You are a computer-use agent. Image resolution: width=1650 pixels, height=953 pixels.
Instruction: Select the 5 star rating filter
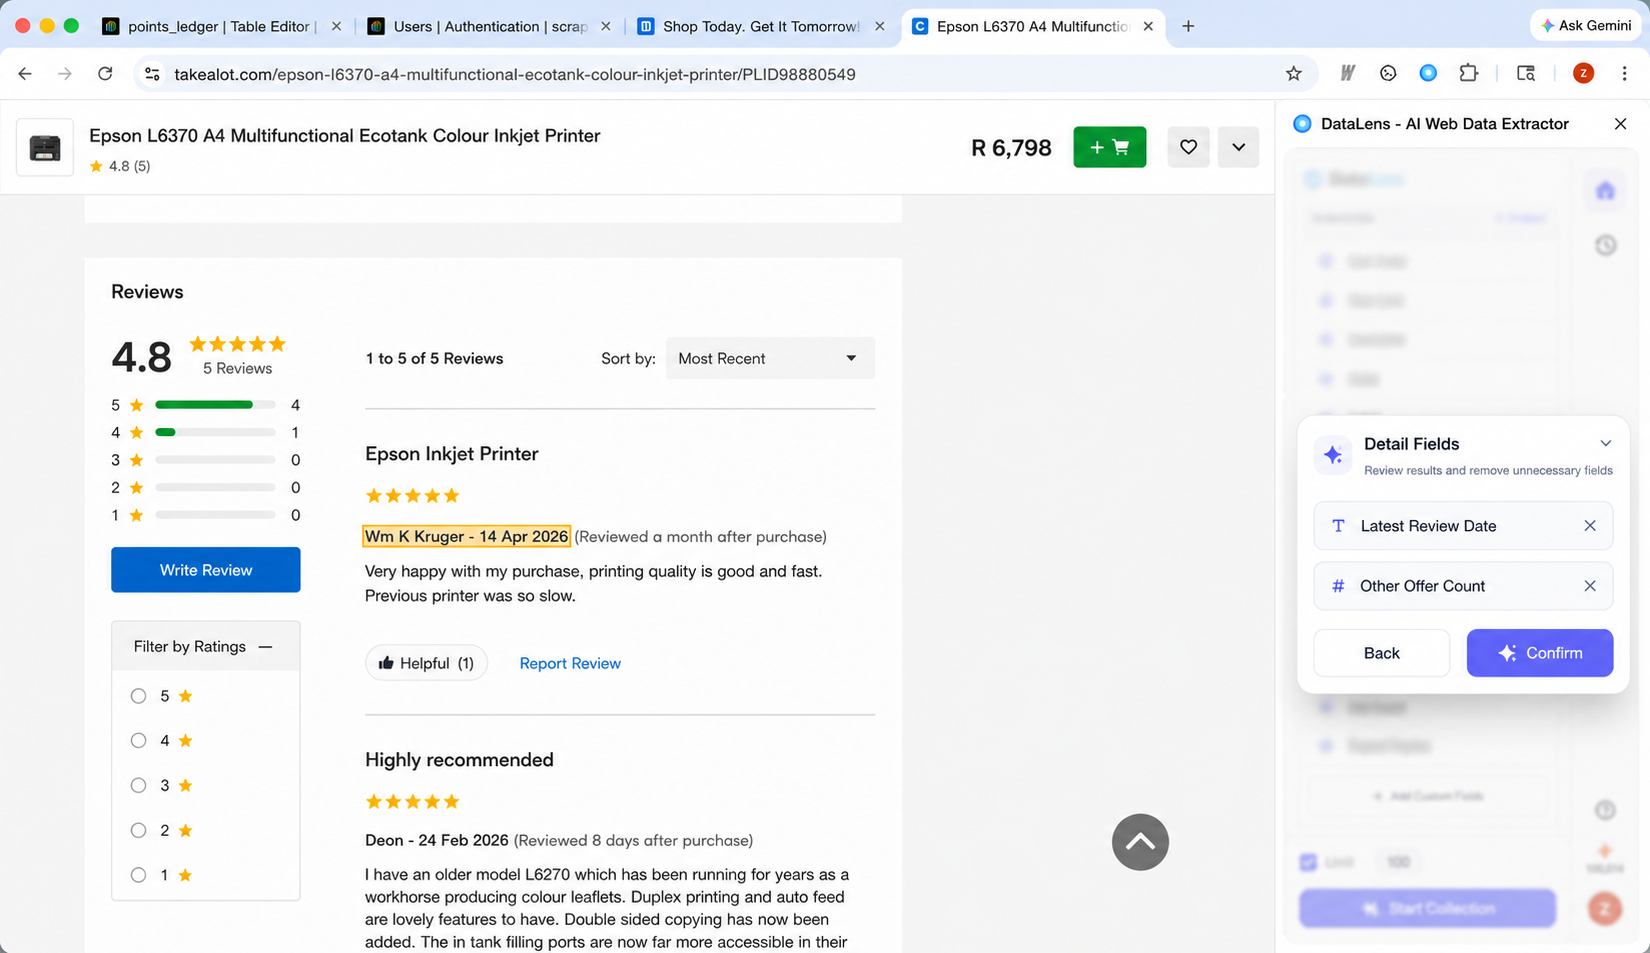click(x=138, y=696)
